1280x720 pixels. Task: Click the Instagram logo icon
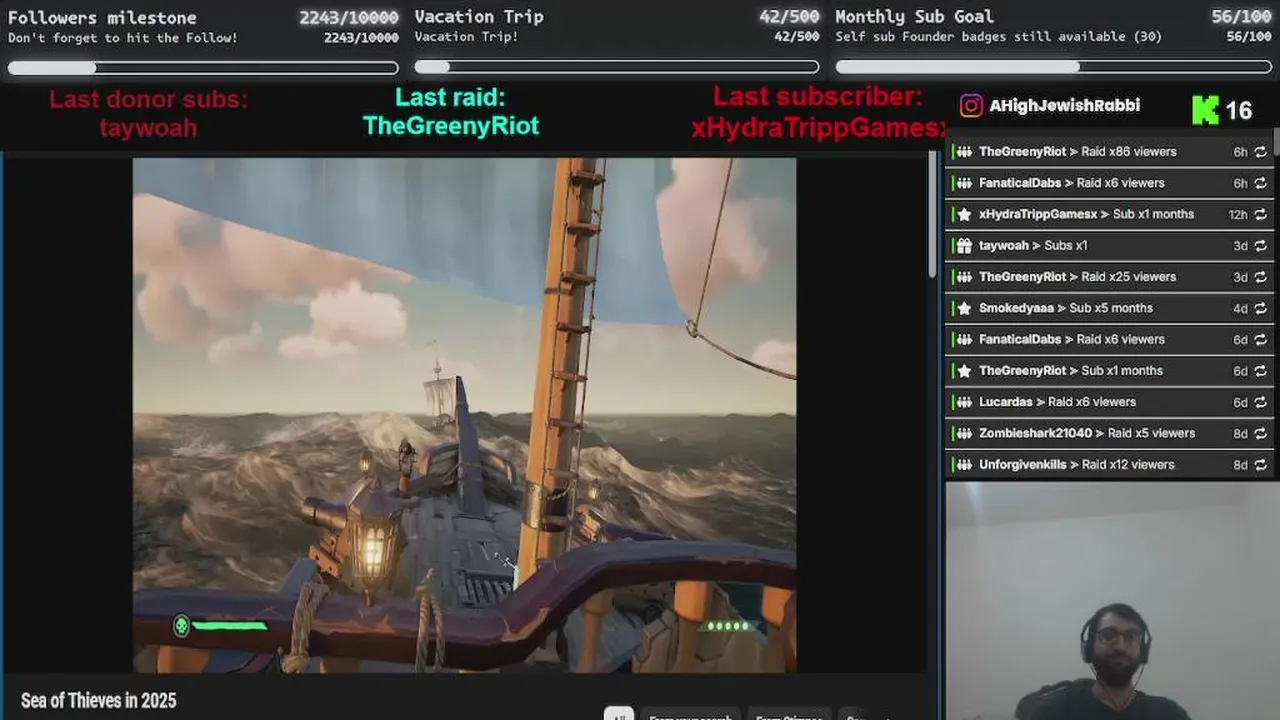[971, 106]
